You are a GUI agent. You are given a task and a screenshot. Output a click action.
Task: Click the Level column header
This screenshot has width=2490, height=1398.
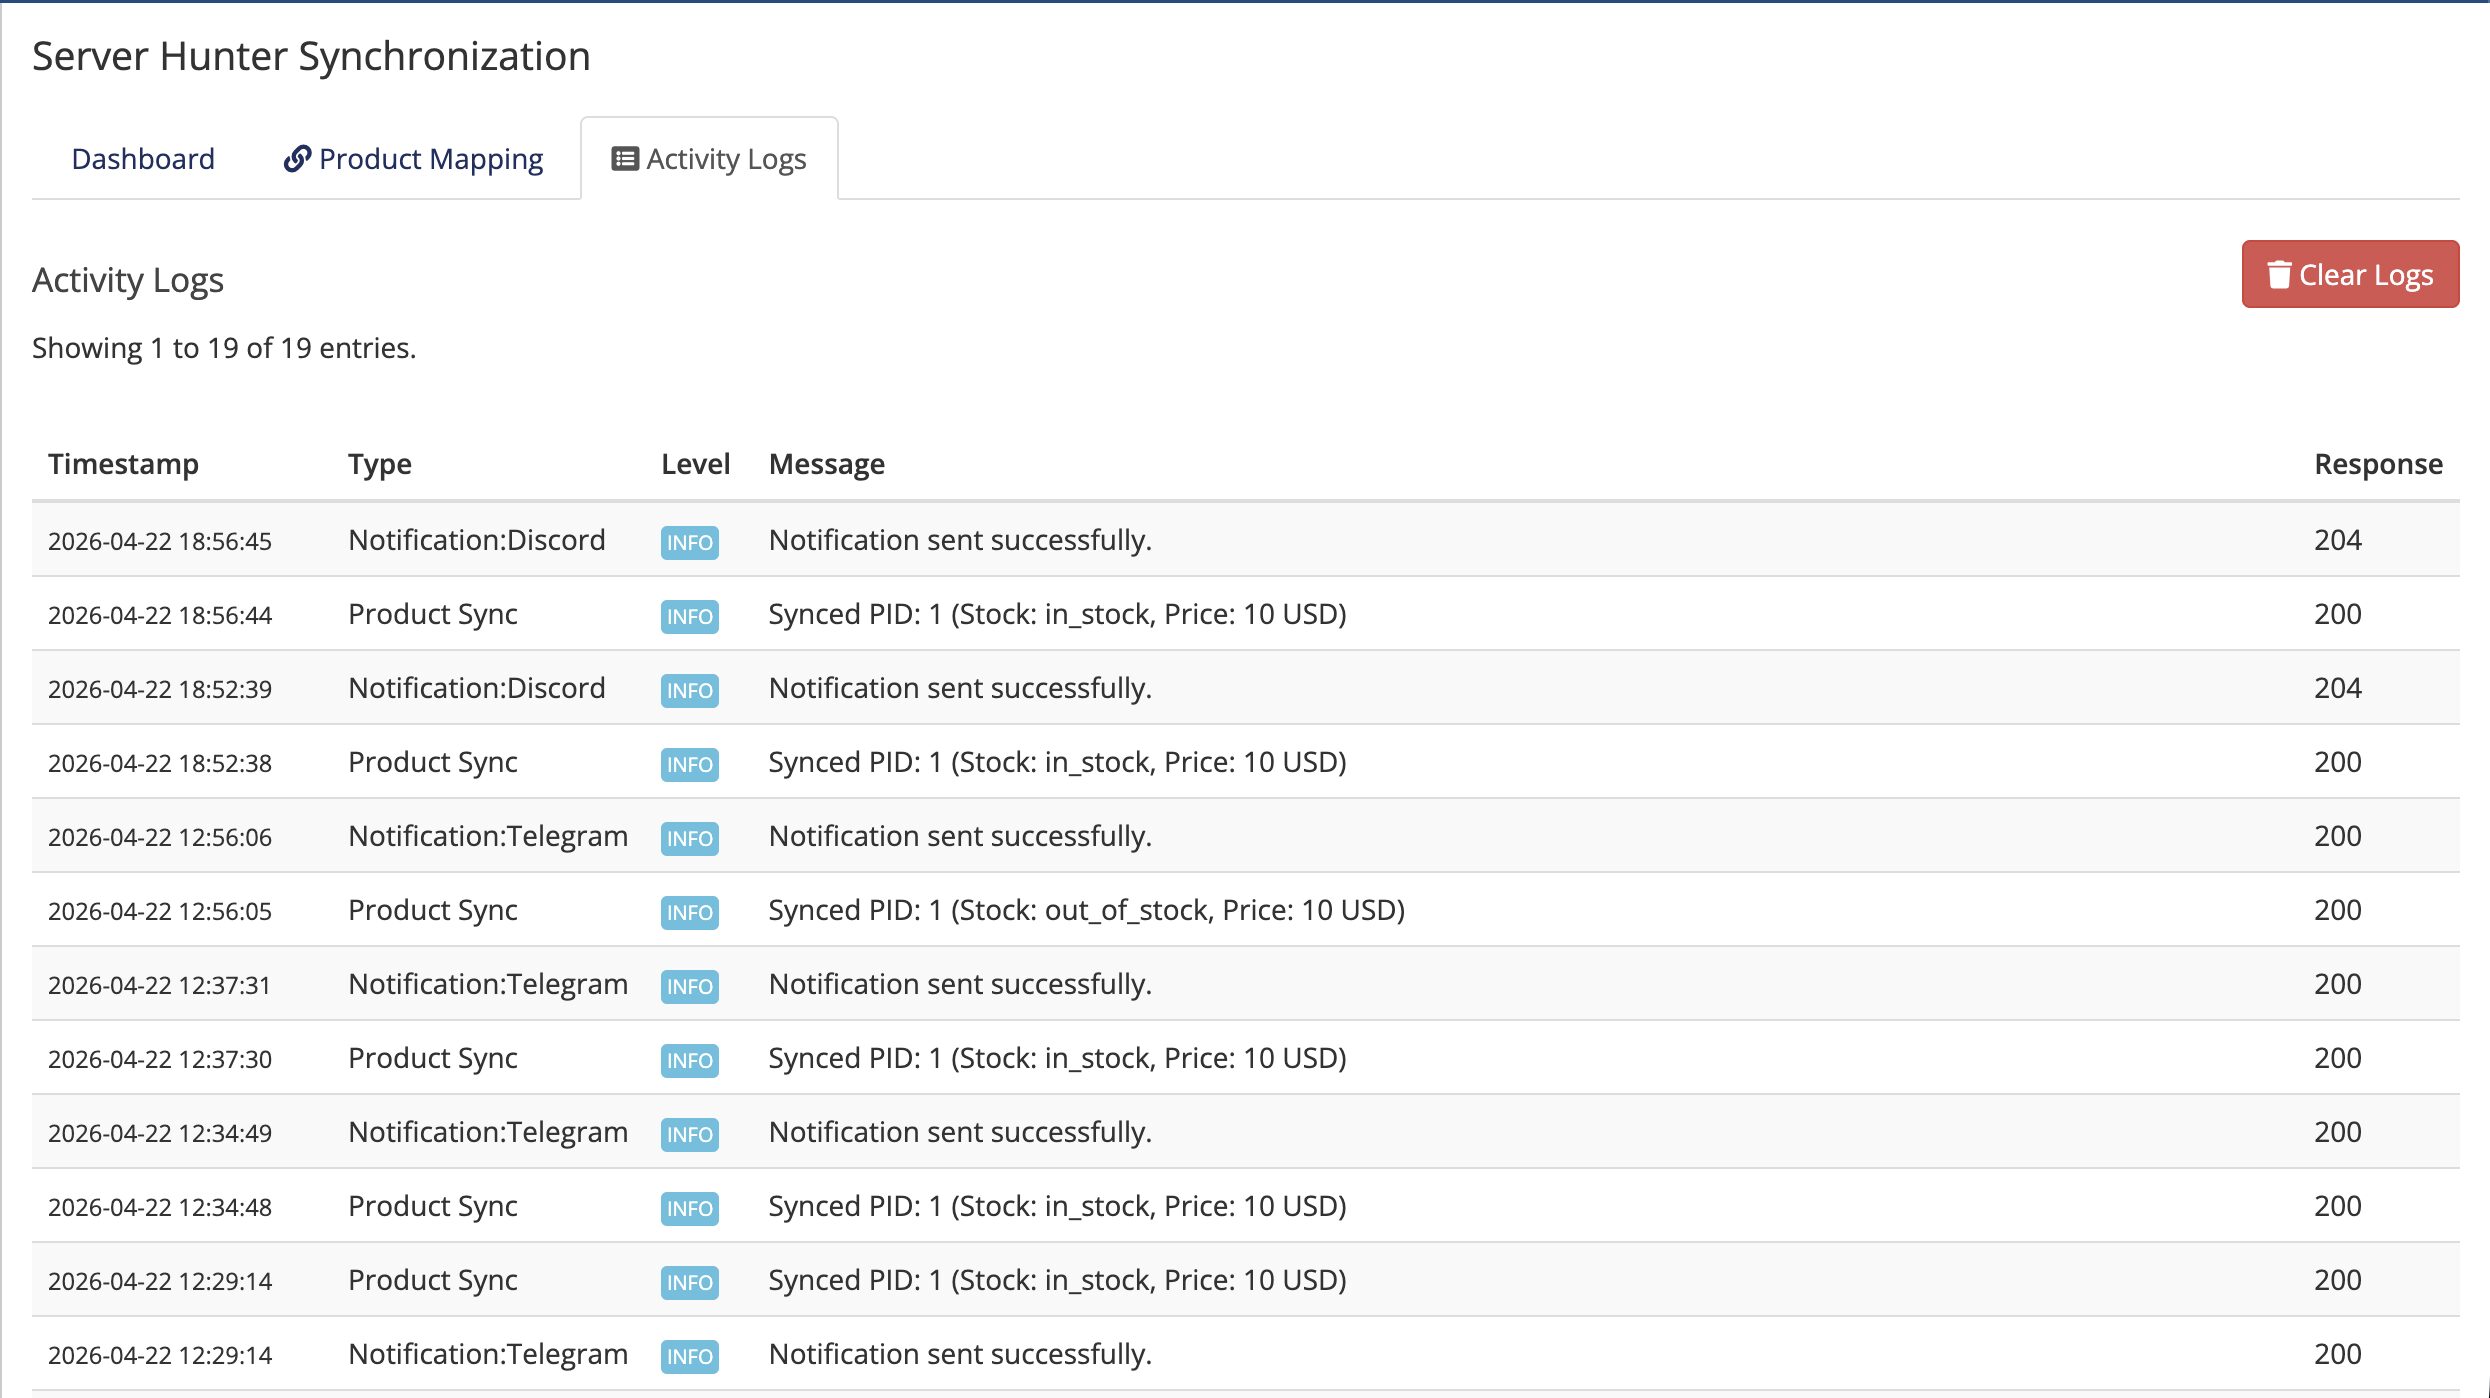tap(695, 463)
